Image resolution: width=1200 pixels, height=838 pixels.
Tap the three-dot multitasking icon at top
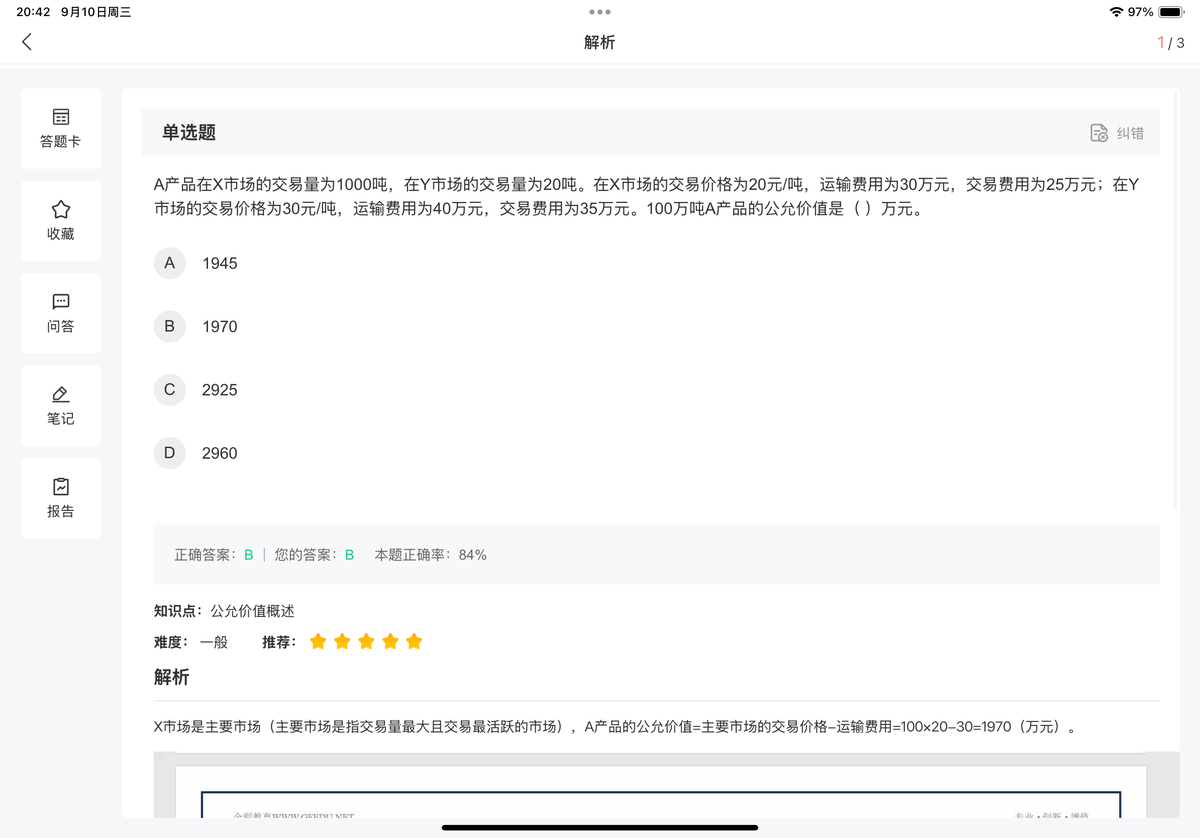600,12
